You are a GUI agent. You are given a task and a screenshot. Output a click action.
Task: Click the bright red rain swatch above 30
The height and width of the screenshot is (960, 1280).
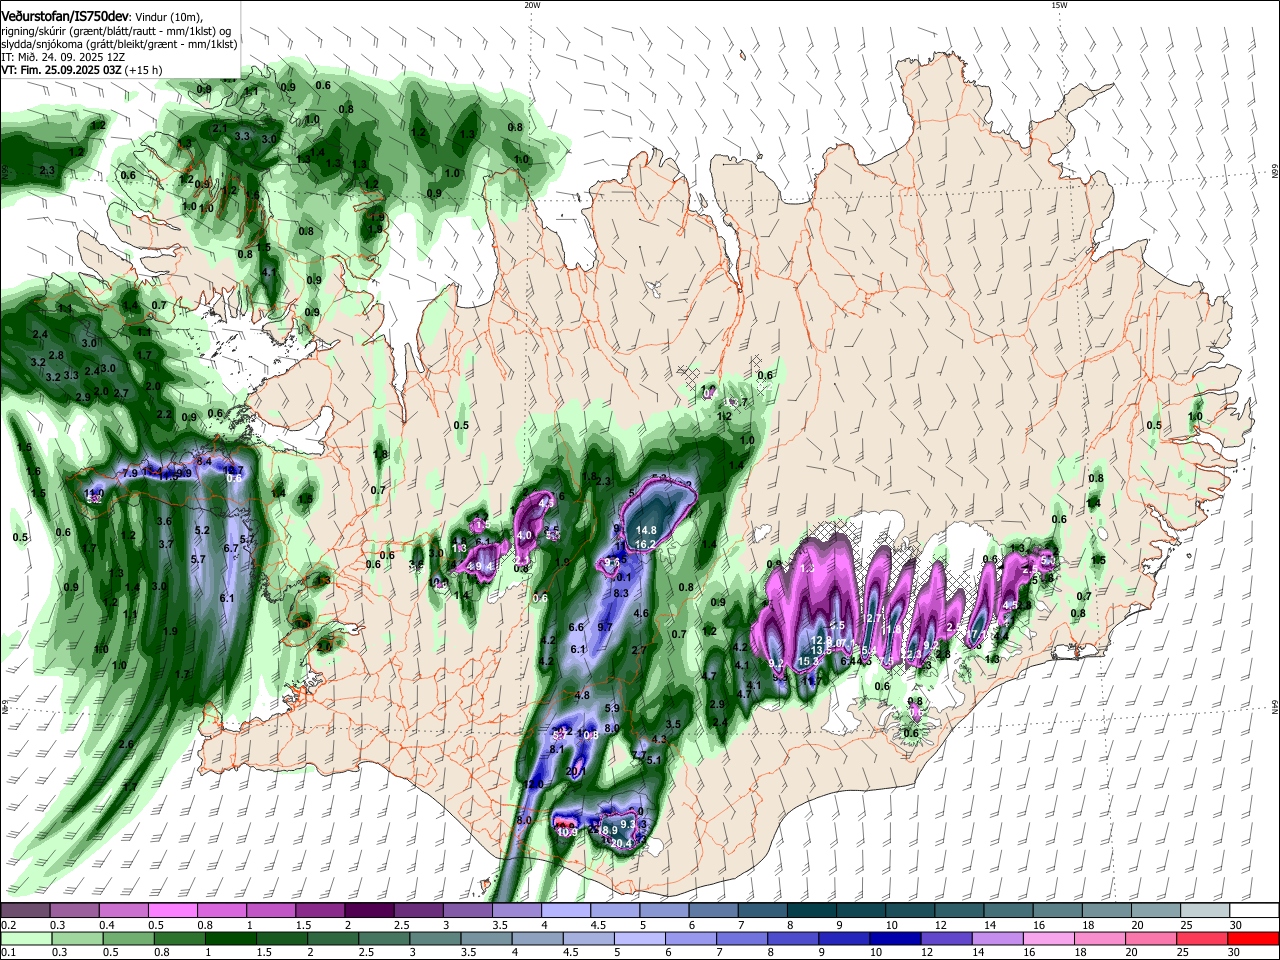pyautogui.click(x=1254, y=938)
